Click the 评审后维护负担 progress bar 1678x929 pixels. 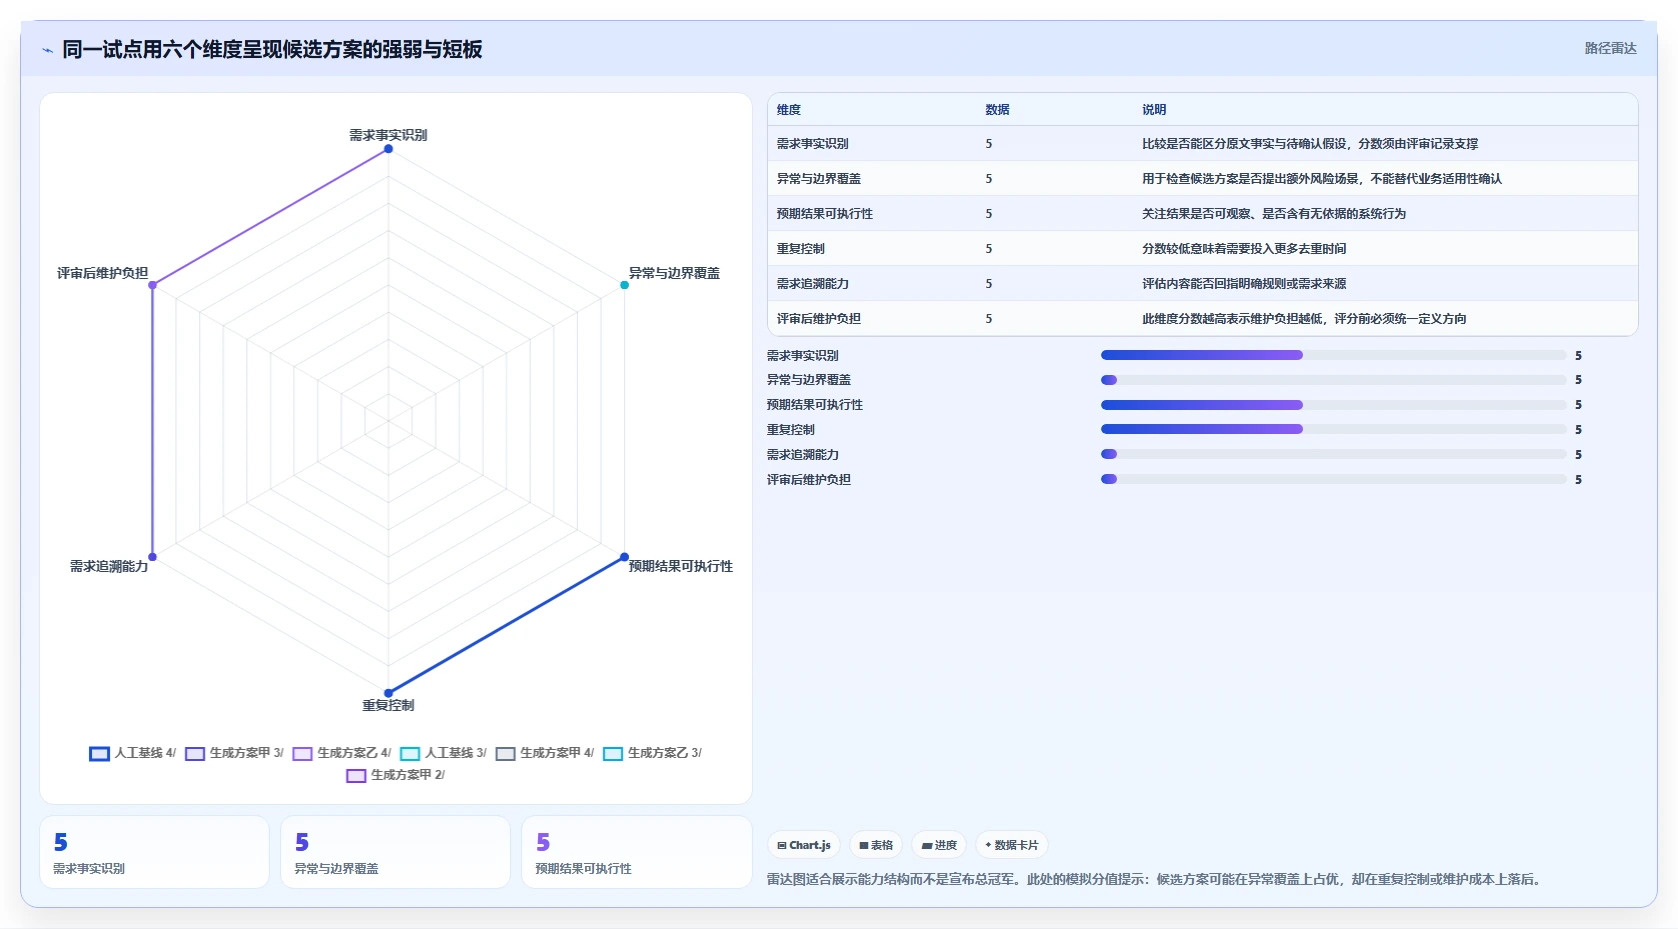(1333, 479)
